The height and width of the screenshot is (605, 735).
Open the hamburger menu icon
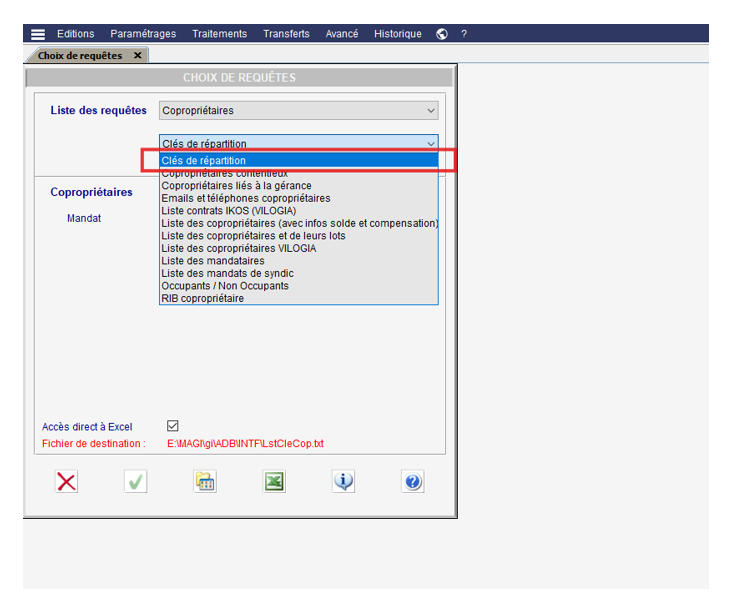click(38, 34)
